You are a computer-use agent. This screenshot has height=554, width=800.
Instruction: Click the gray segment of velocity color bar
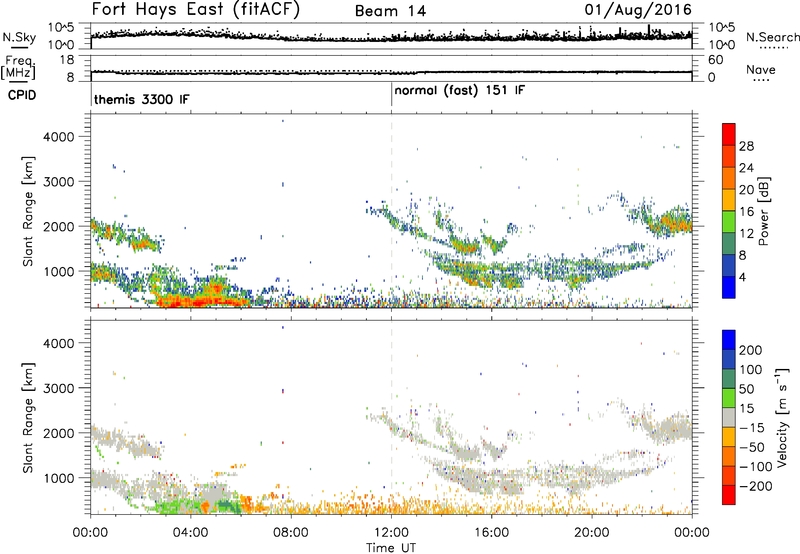729,417
